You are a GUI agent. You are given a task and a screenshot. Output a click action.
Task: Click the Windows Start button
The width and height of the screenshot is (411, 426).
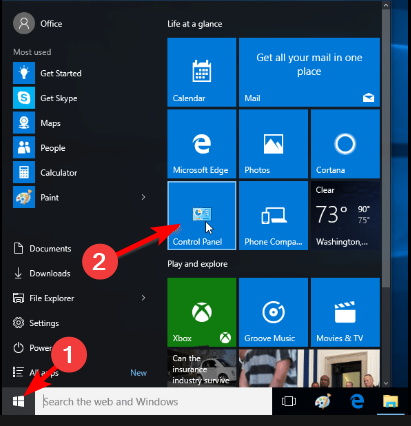click(18, 401)
